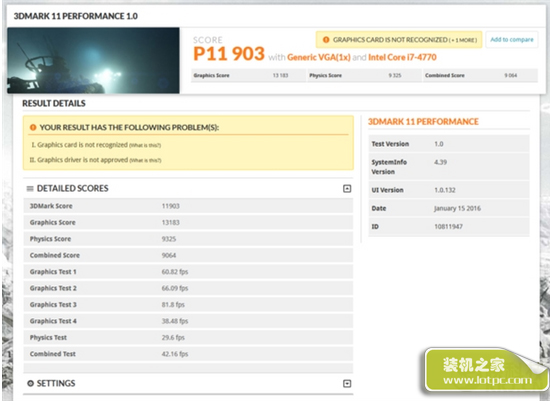Click the 3DMARK 11 PERFORMANCE side panel heading
The width and height of the screenshot is (550, 405).
(x=423, y=122)
